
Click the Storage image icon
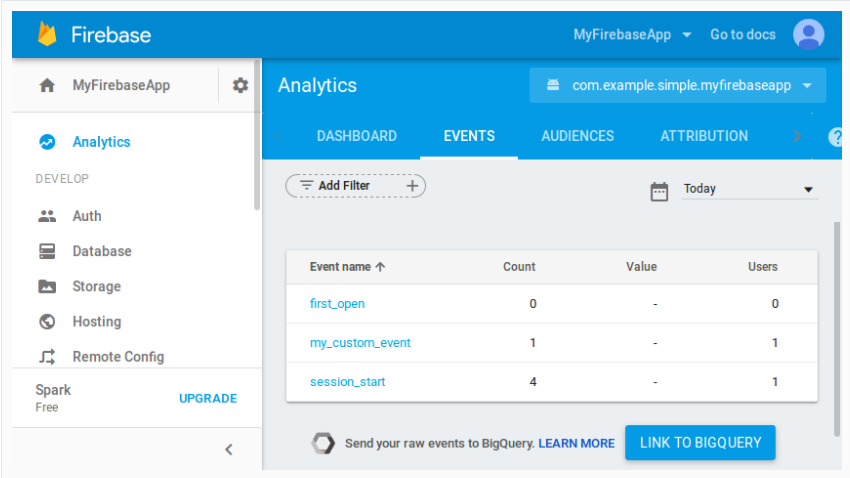point(47,286)
